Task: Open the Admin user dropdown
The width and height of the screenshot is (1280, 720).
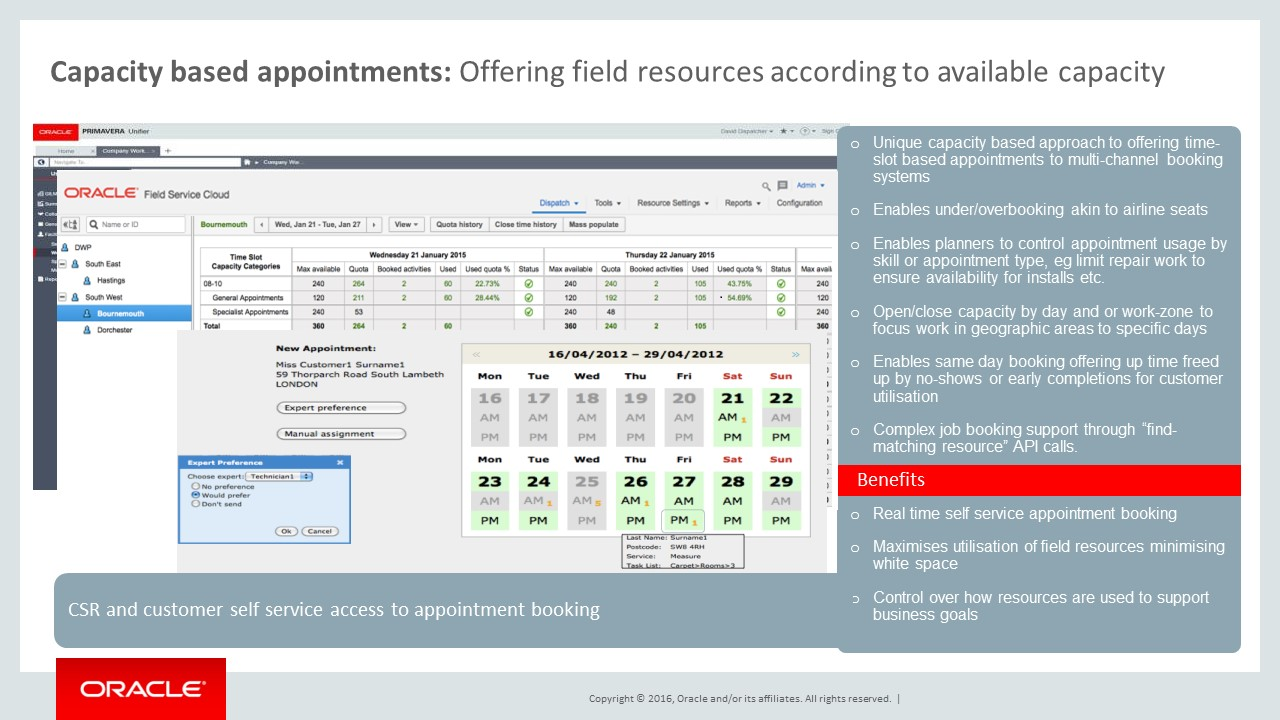Action: tap(811, 185)
